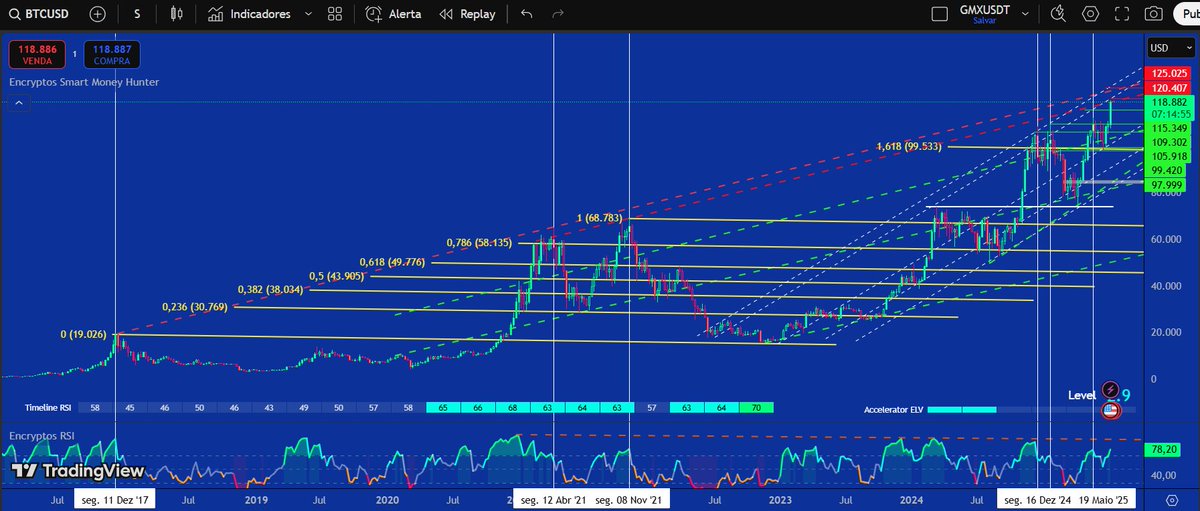
Task: Select chart layout square icon
Action: [x=939, y=15]
